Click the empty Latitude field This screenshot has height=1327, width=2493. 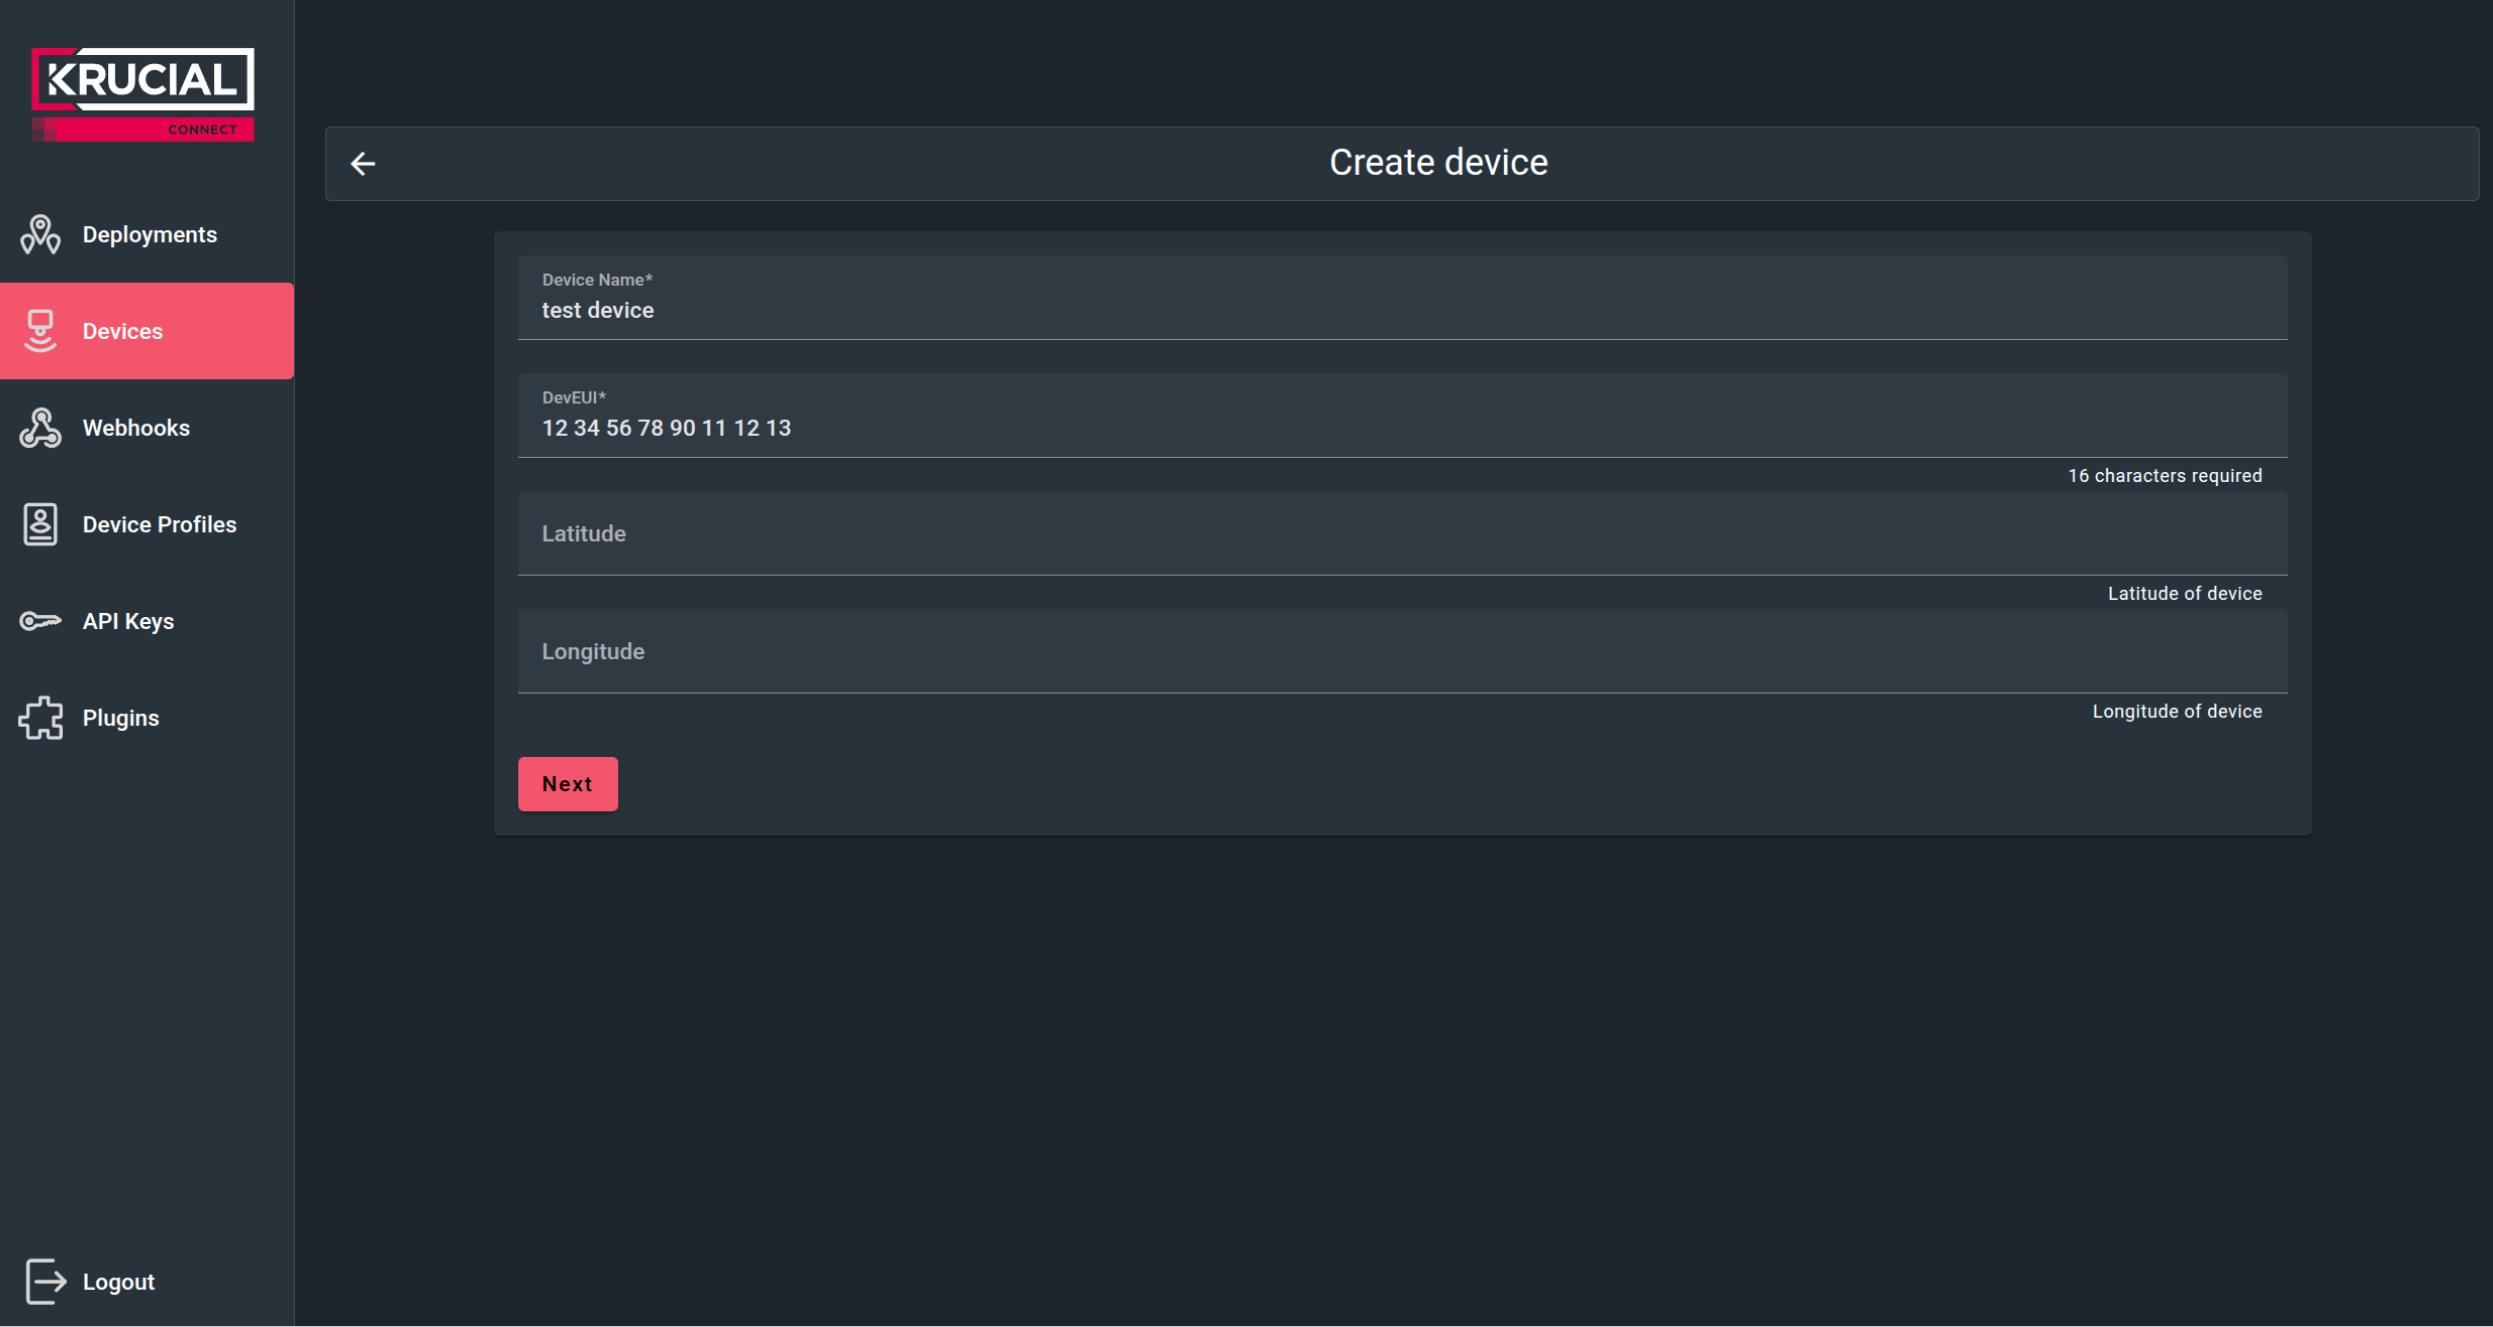pos(1400,534)
